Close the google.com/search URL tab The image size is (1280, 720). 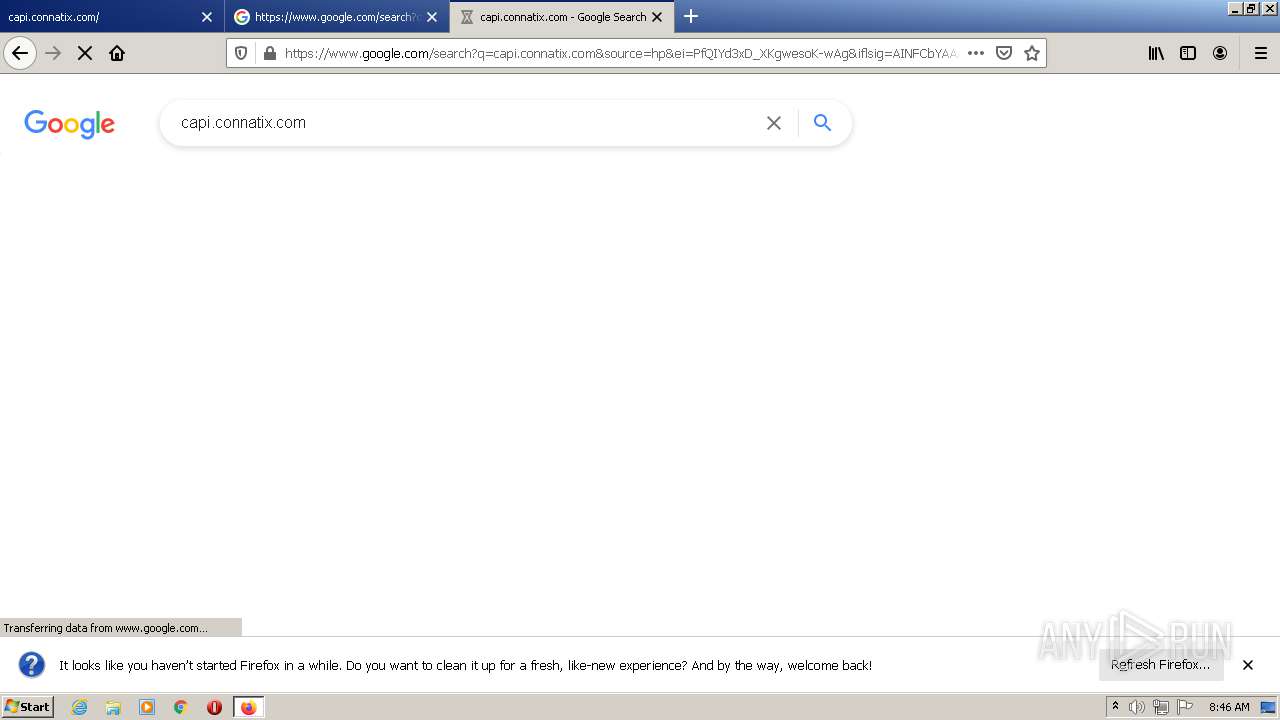[x=432, y=17]
